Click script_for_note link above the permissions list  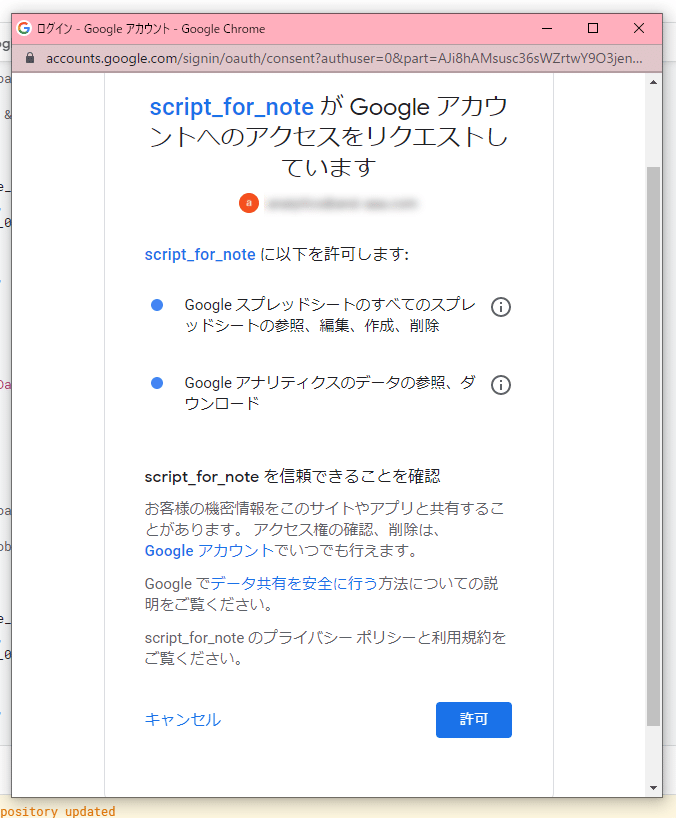200,254
